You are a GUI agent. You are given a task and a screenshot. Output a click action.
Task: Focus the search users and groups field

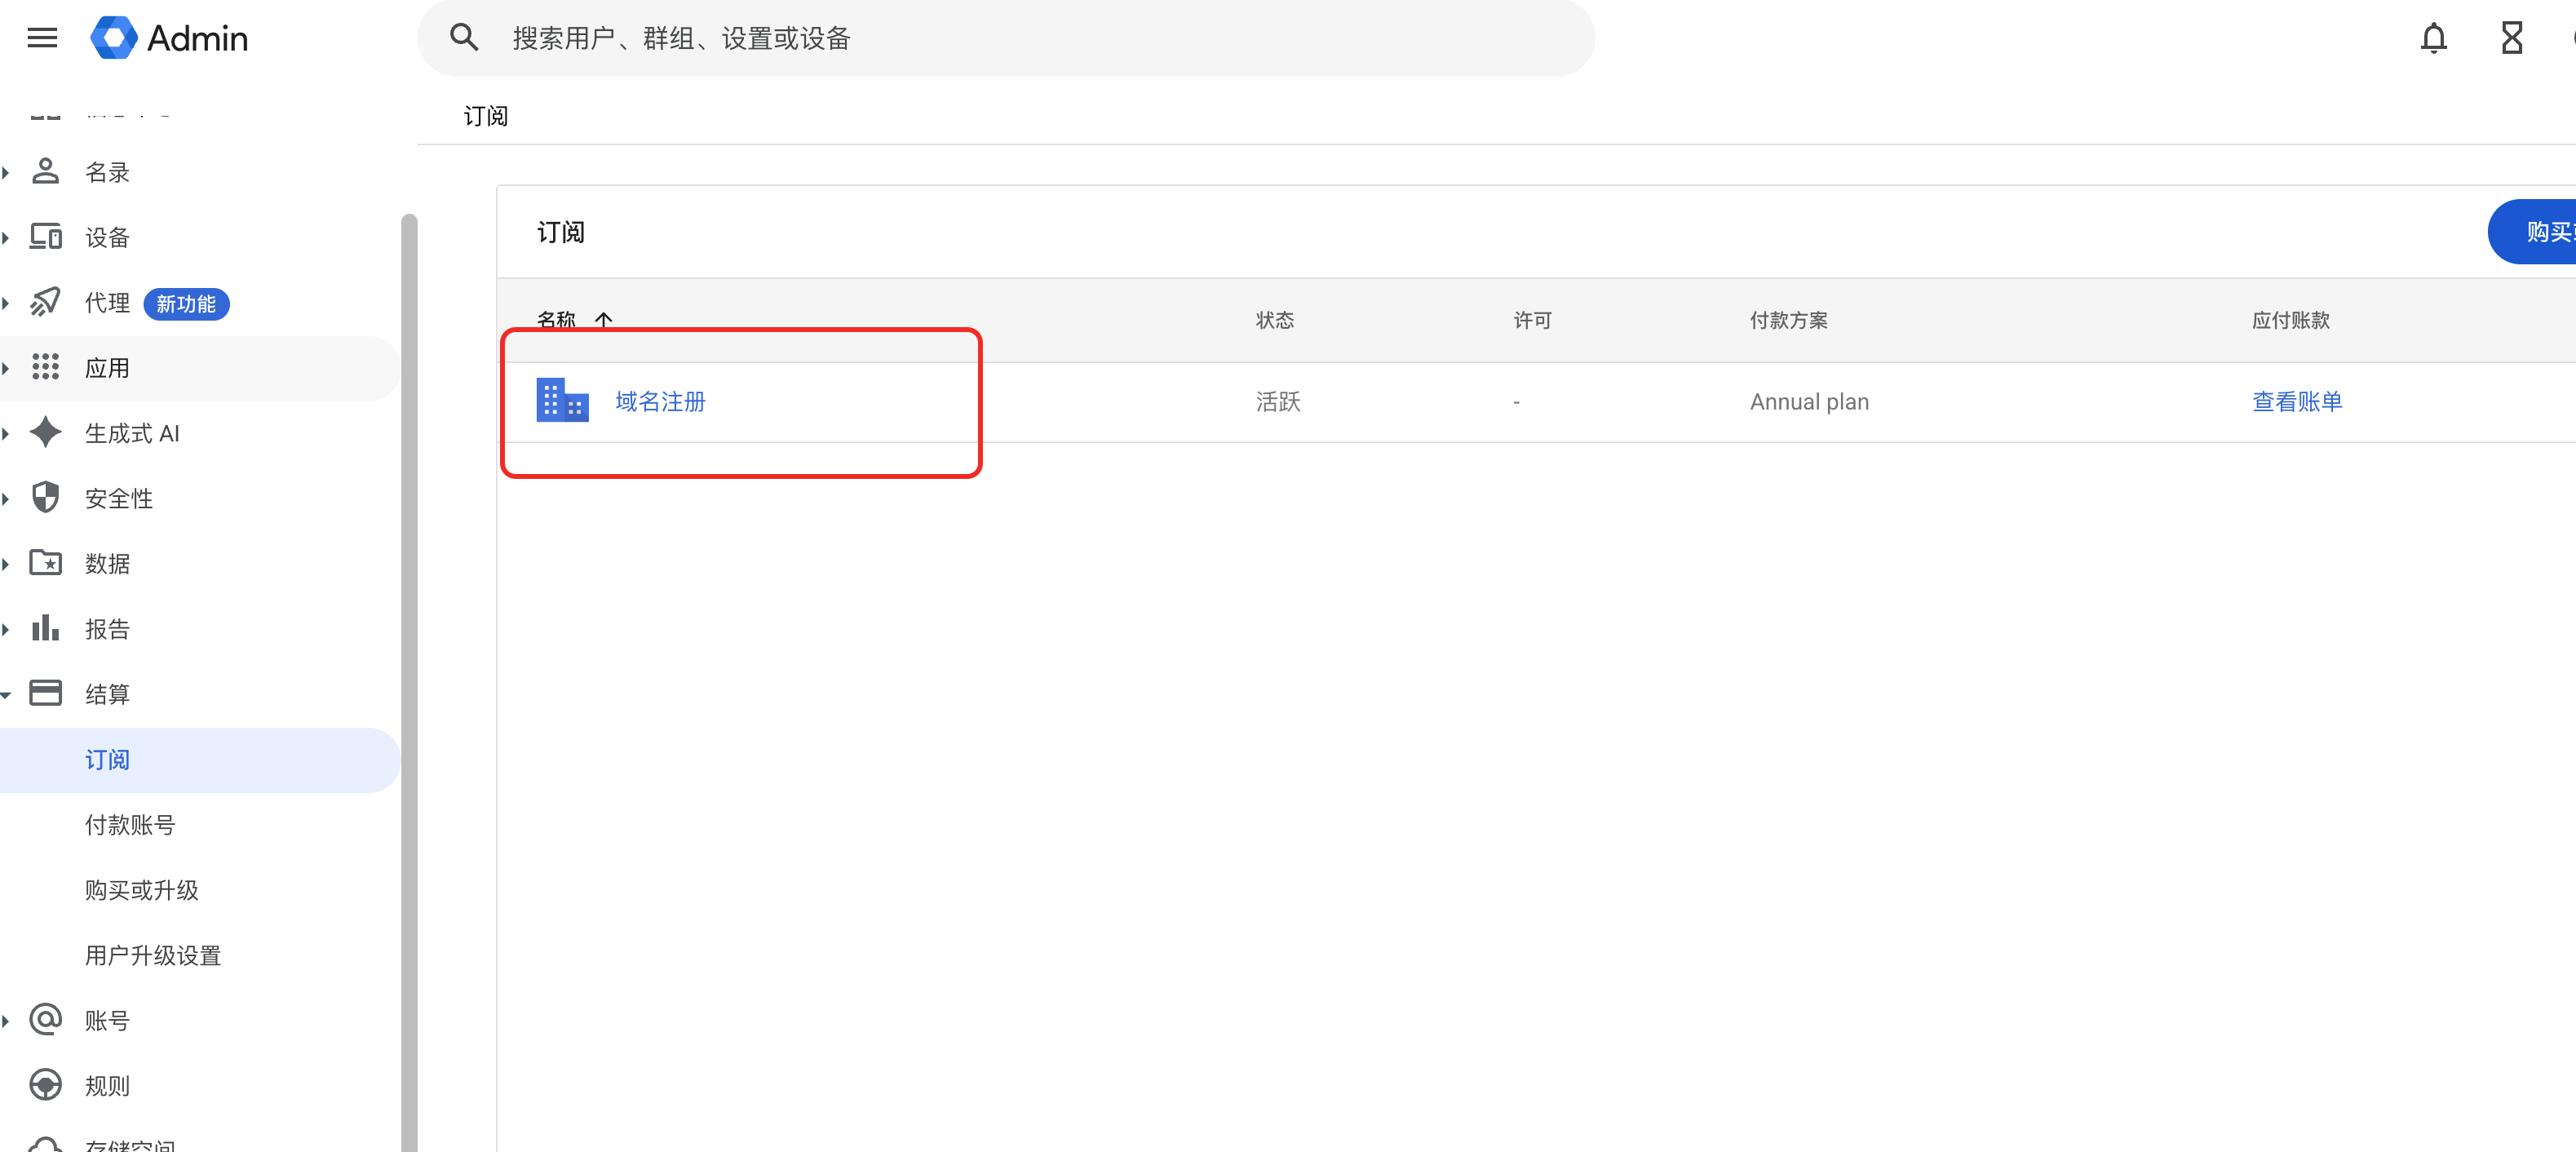click(x=1006, y=38)
